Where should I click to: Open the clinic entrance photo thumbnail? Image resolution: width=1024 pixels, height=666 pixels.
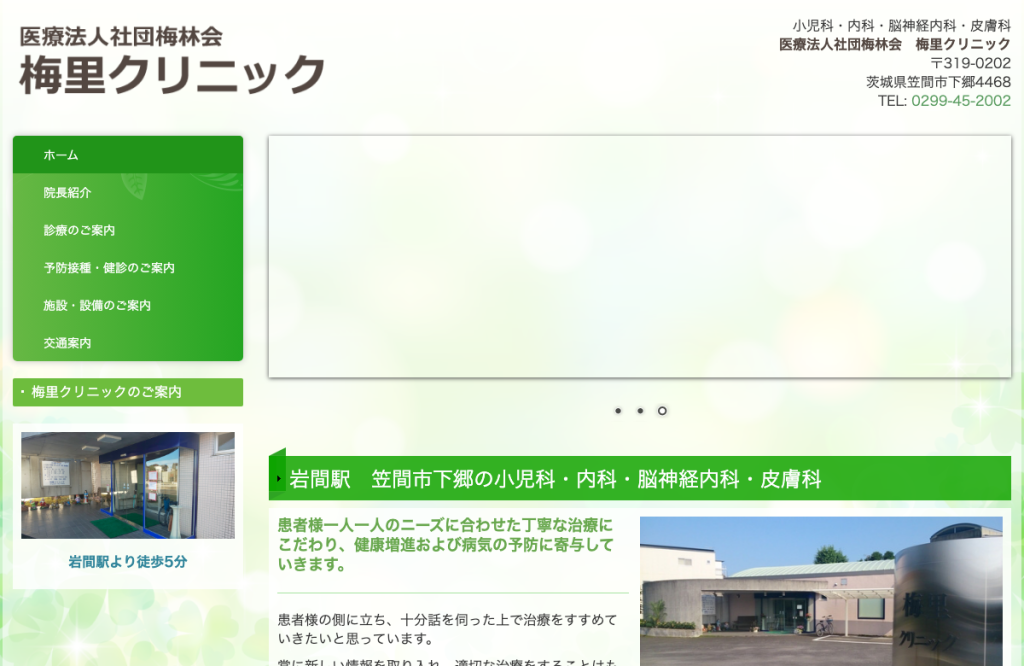tap(128, 485)
